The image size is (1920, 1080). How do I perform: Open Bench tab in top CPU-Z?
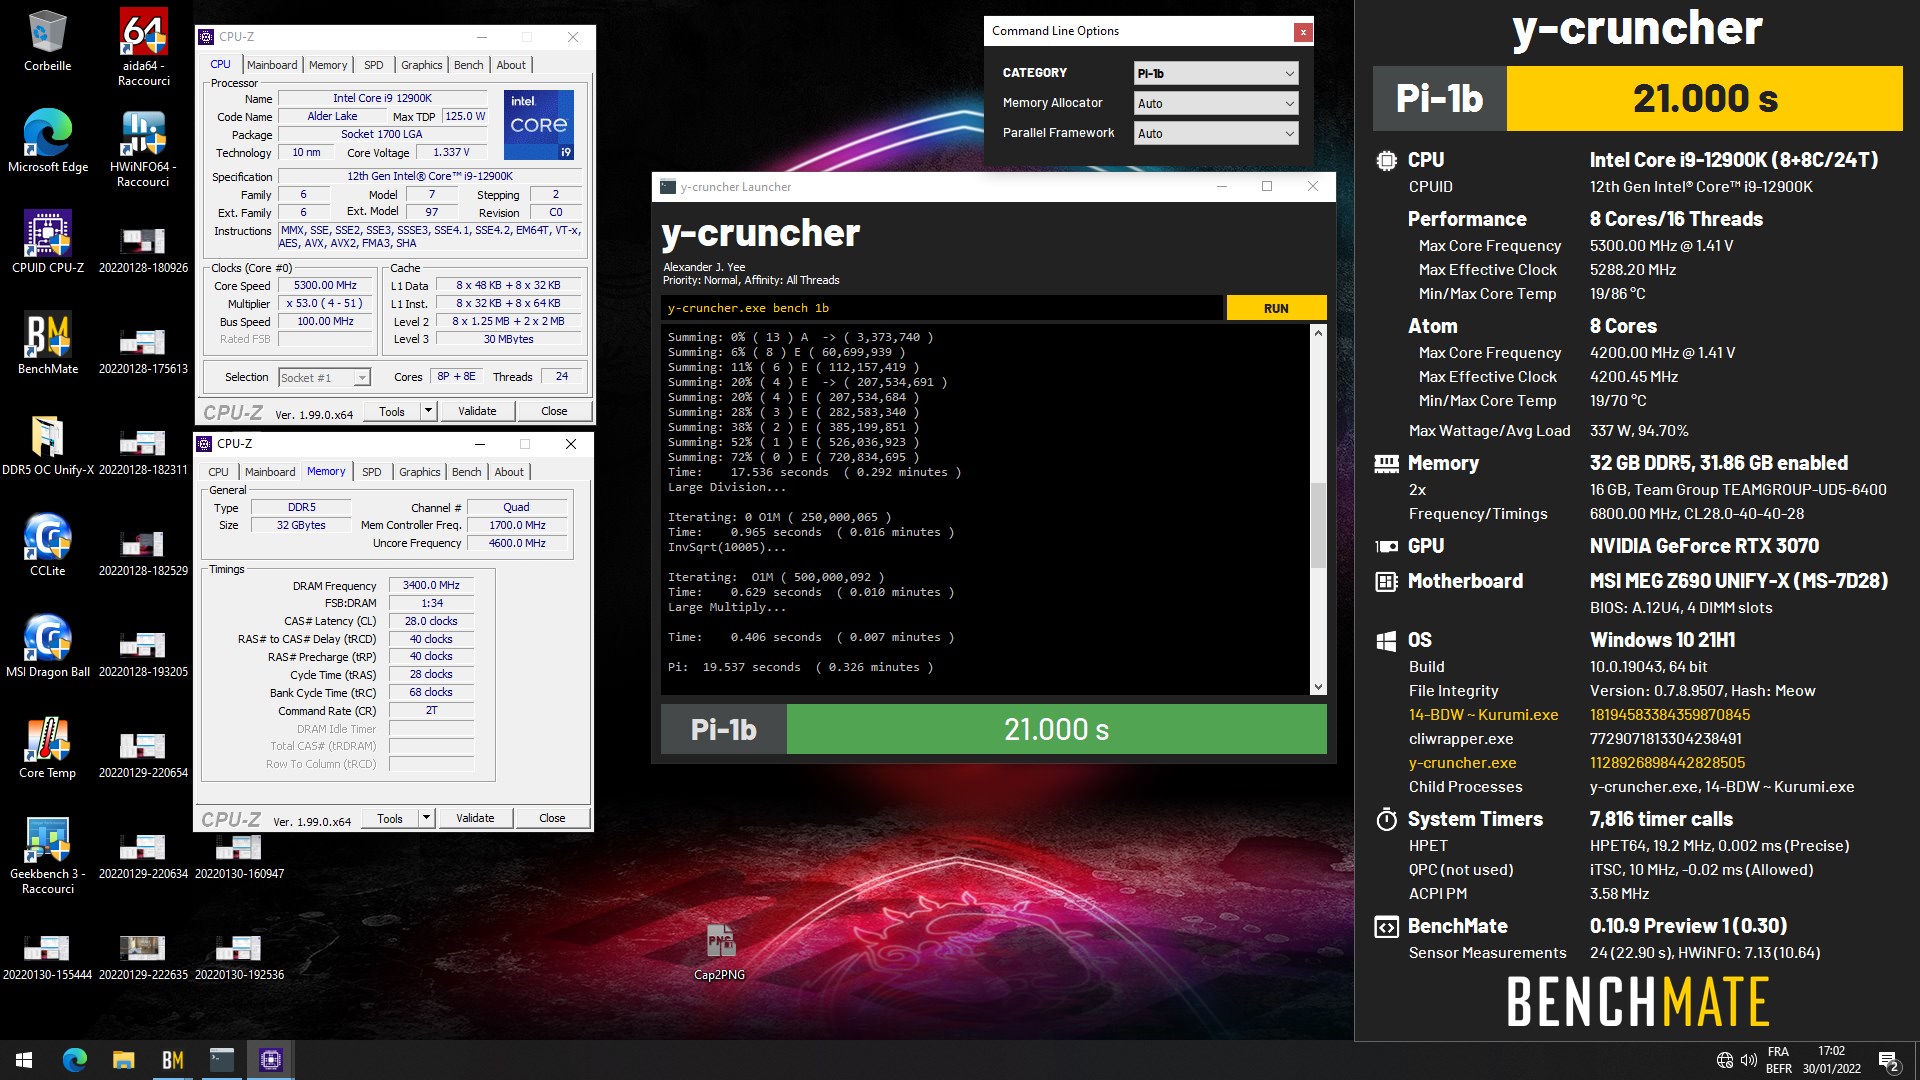tap(468, 65)
